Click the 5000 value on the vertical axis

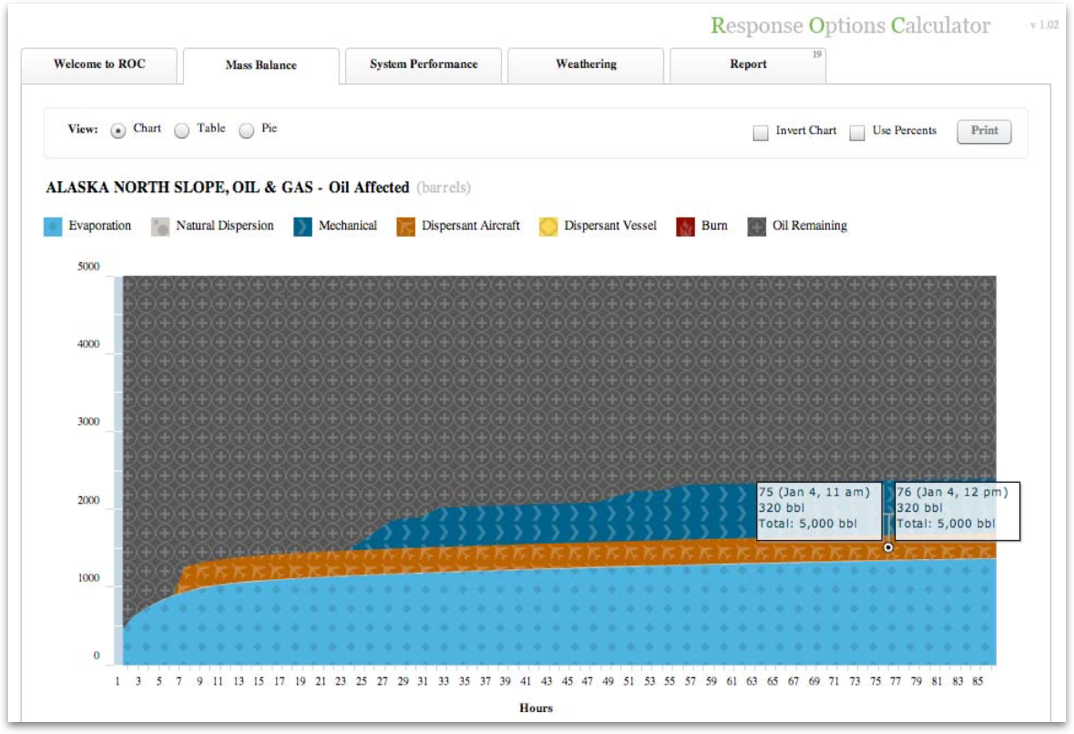88,266
